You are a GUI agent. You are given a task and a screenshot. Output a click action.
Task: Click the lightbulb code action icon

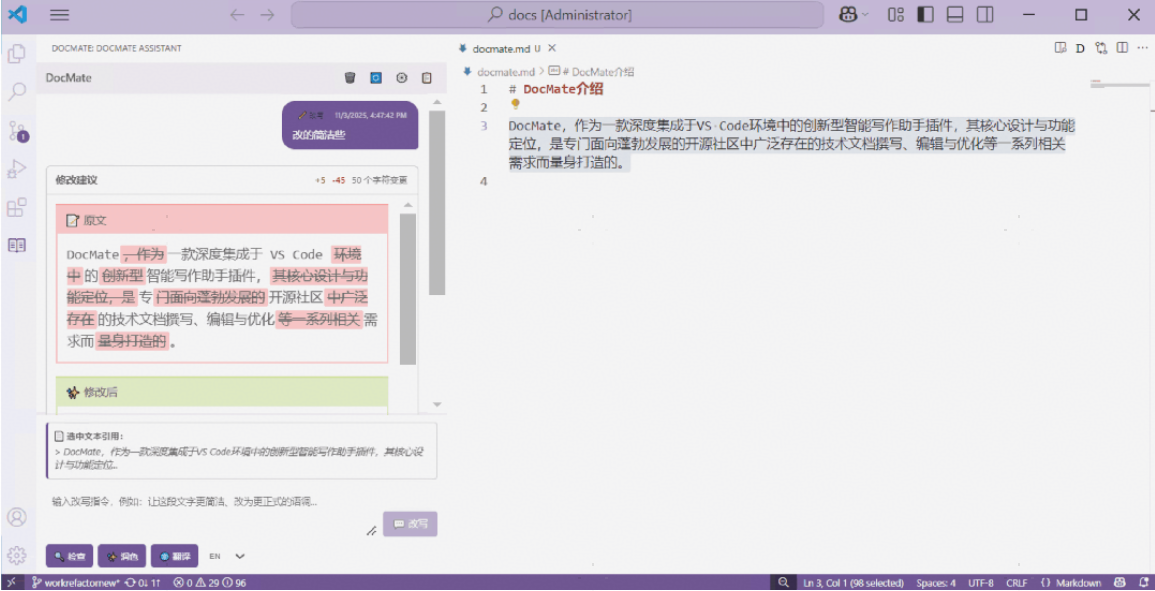point(515,105)
